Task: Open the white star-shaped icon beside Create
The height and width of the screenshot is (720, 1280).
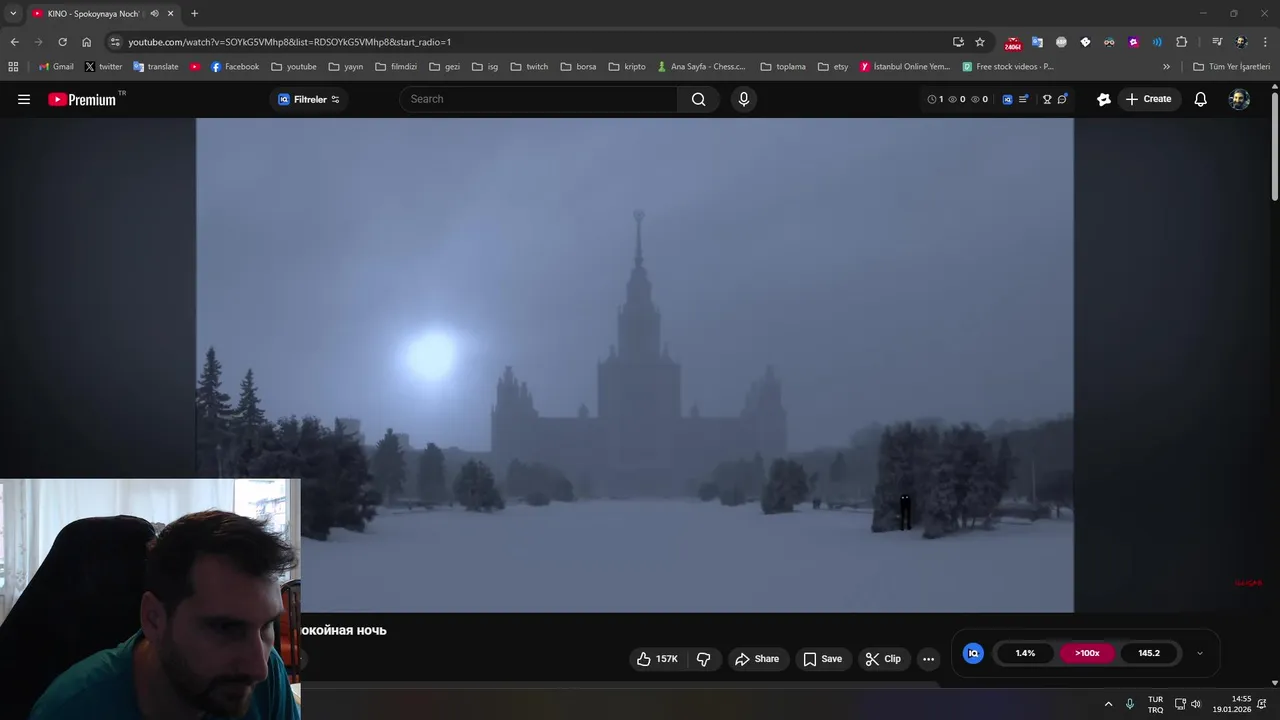Action: click(x=1104, y=99)
